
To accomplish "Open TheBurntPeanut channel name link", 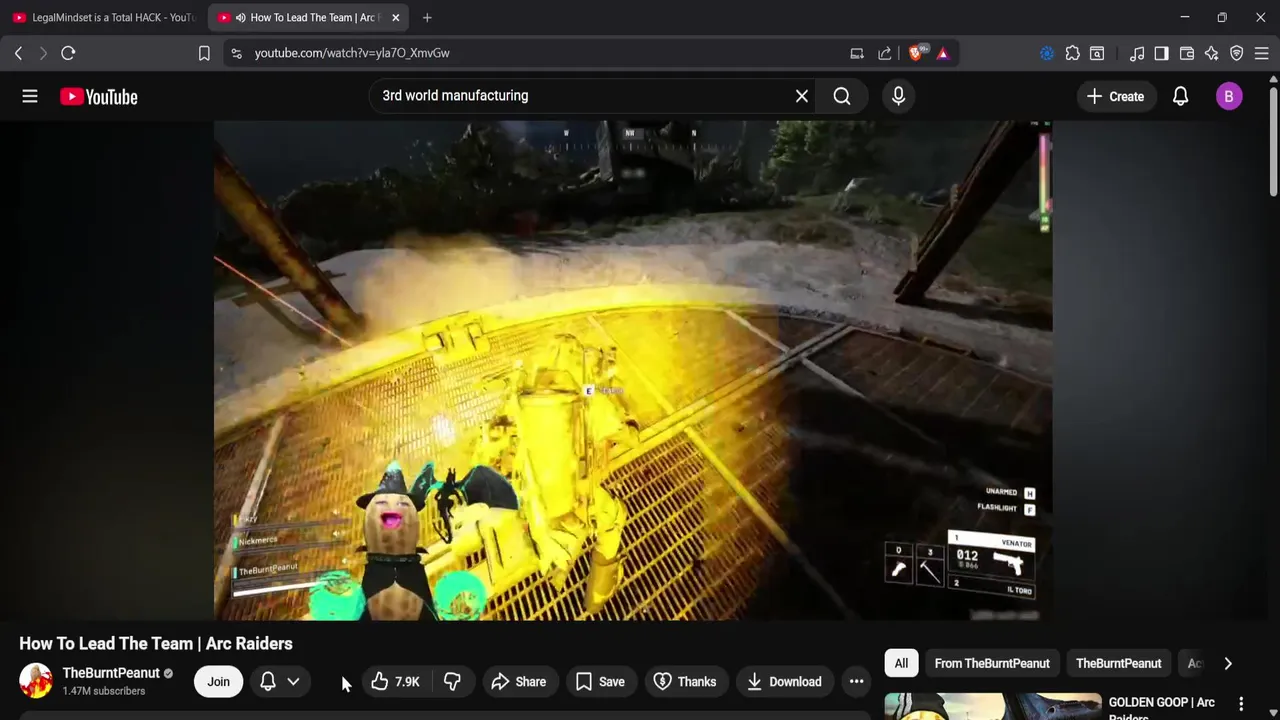I will pyautogui.click(x=111, y=673).
